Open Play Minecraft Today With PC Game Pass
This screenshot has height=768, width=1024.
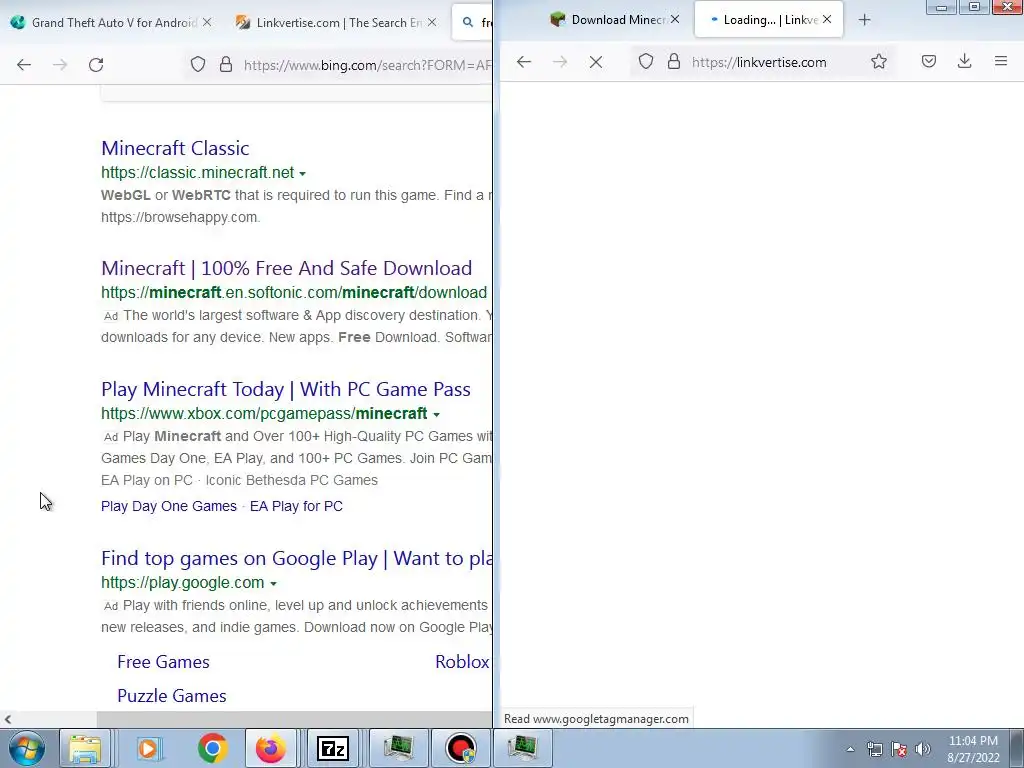(285, 389)
